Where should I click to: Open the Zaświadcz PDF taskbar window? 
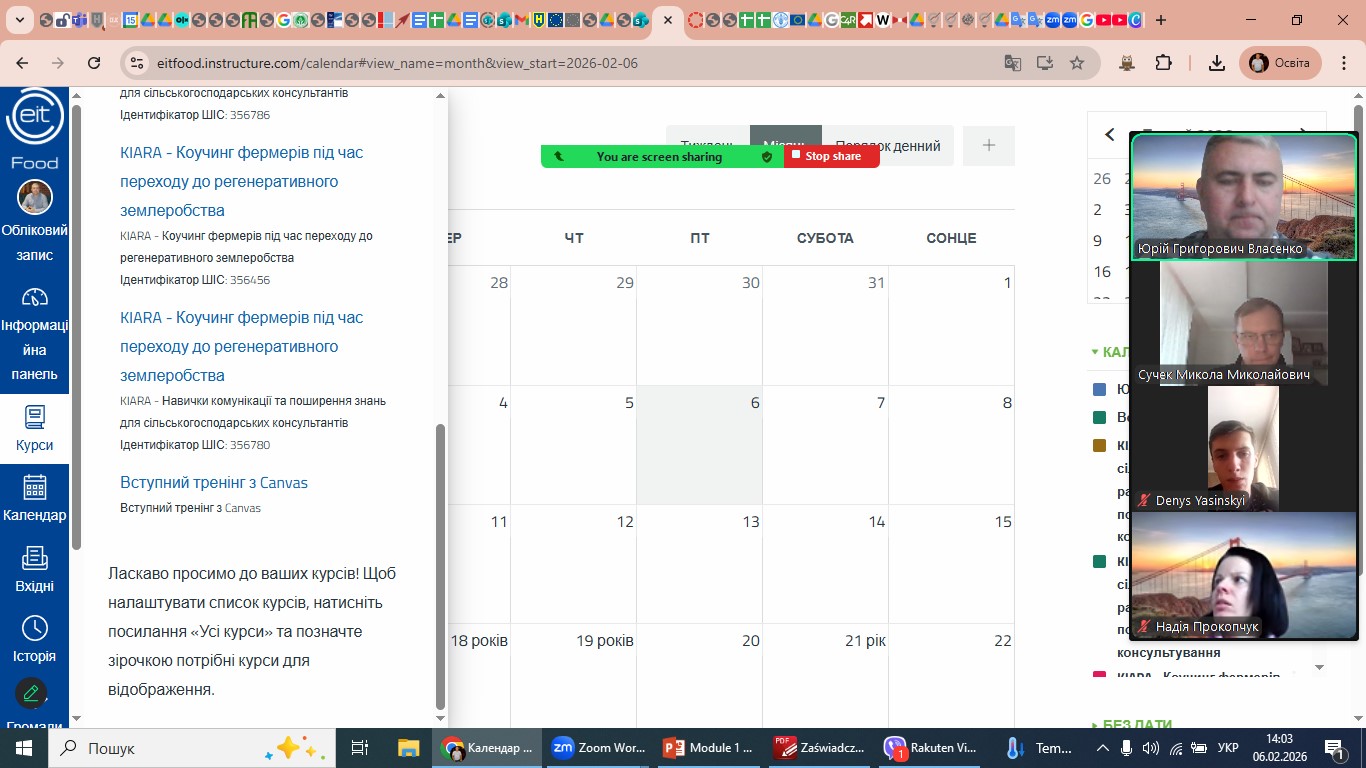coord(820,748)
